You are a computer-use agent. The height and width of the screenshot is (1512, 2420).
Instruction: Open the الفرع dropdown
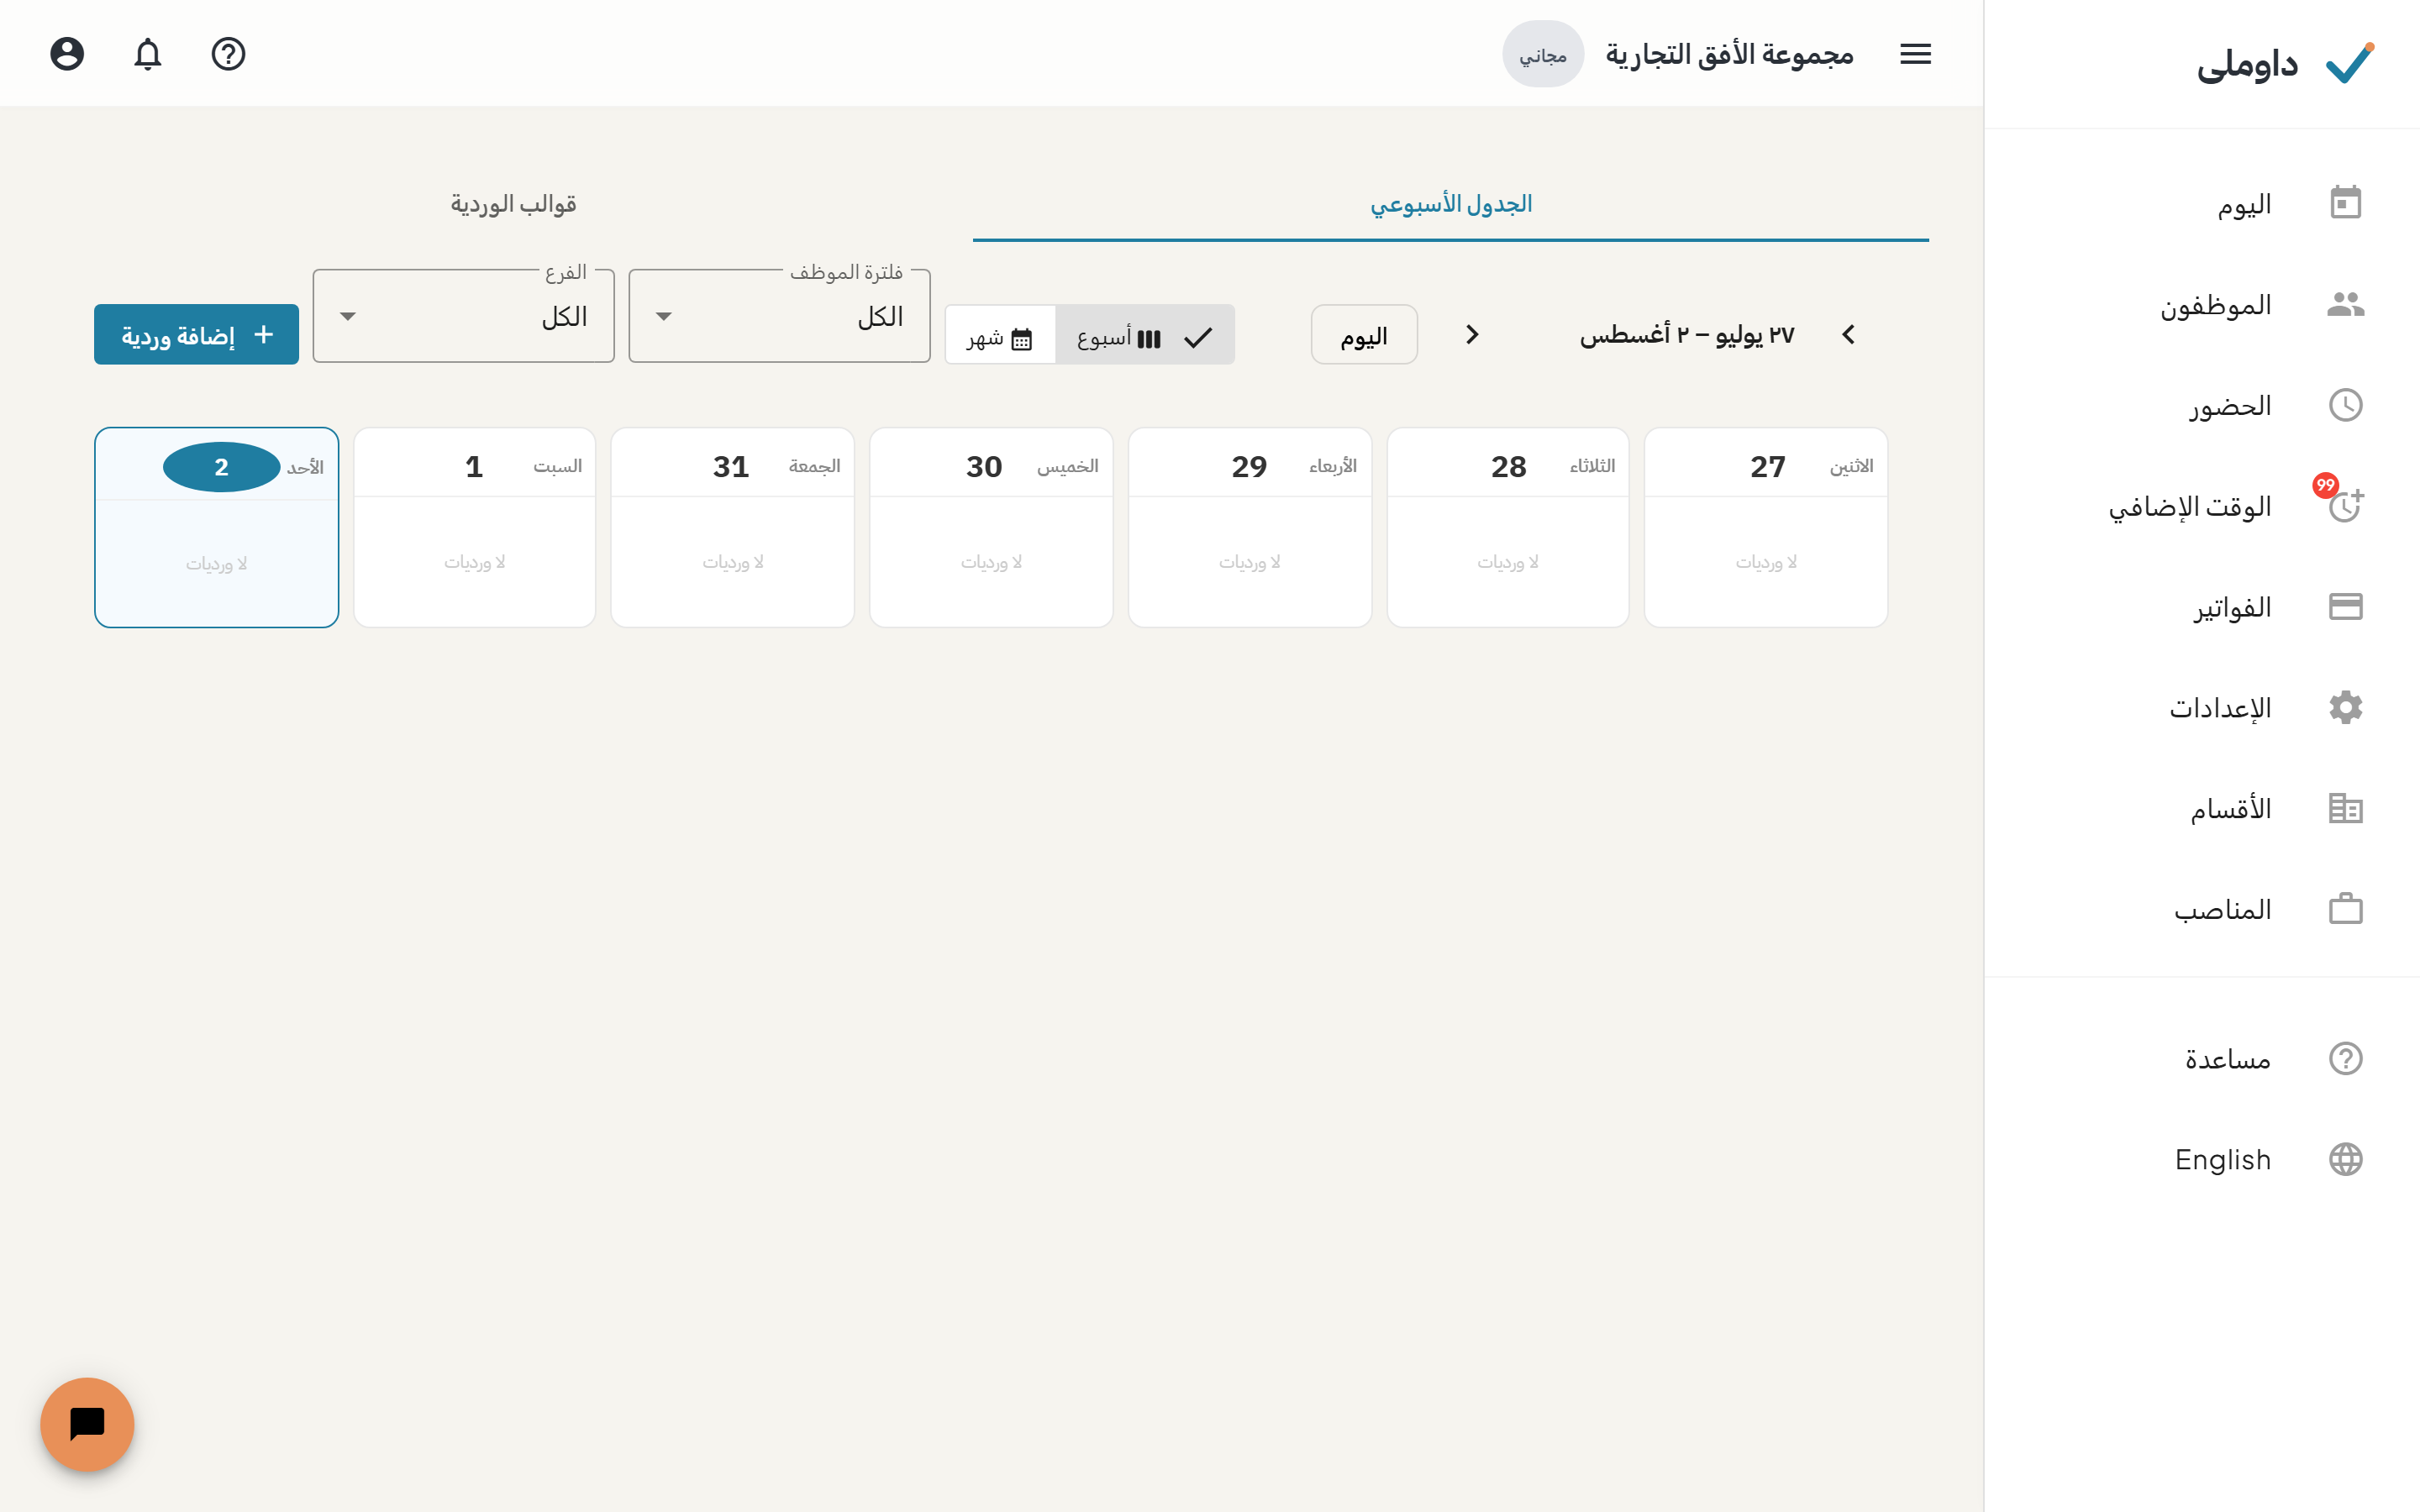point(463,316)
